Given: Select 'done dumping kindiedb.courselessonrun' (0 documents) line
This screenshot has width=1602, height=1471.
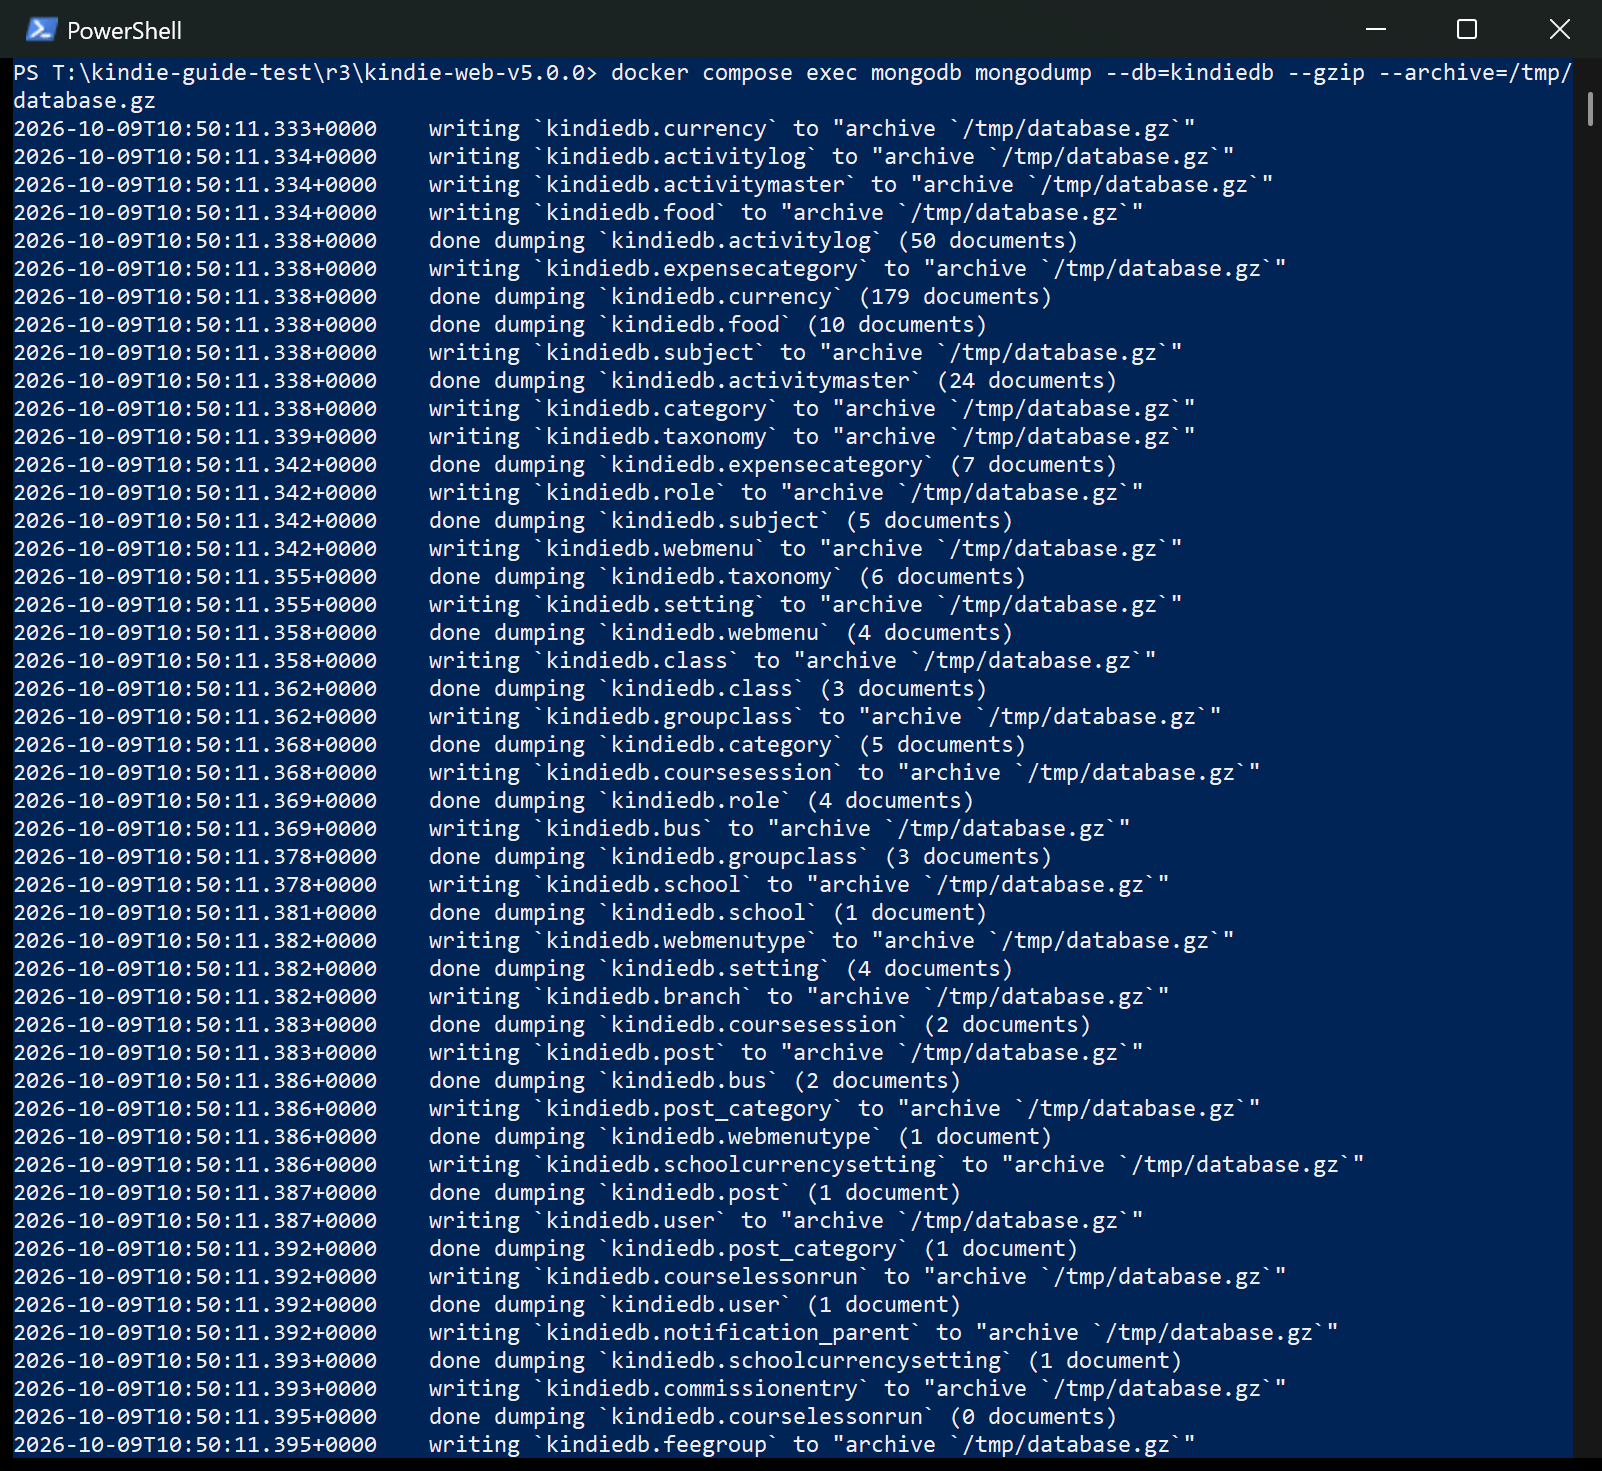Looking at the screenshot, I should pyautogui.click(x=565, y=1417).
